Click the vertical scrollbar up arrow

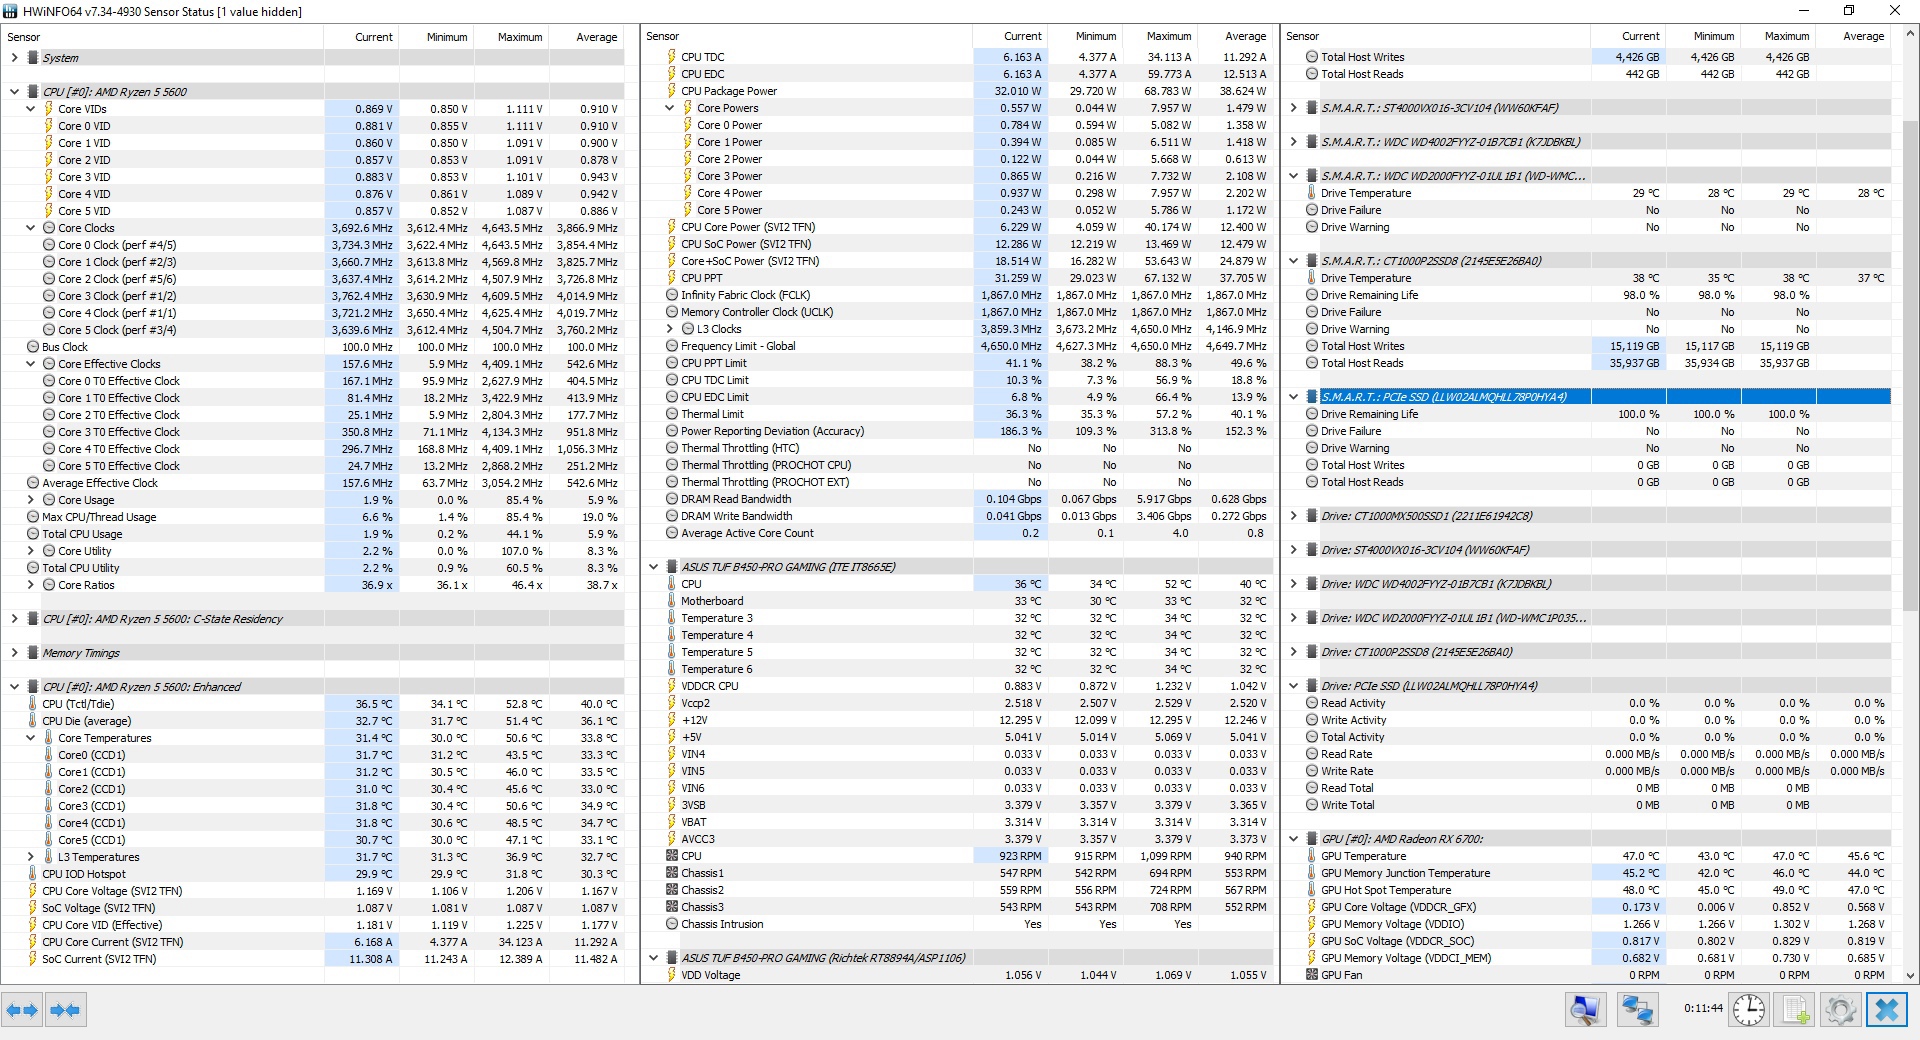pyautogui.click(x=1910, y=35)
